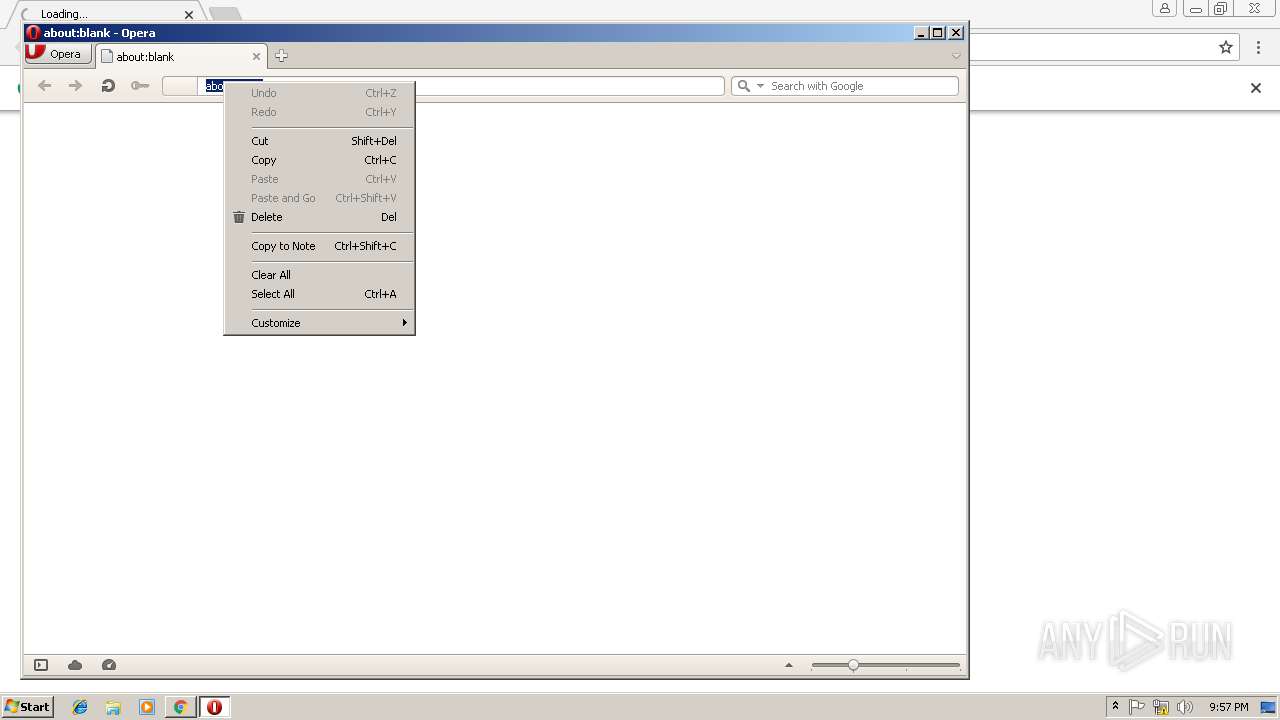Viewport: 1280px width, 720px height.
Task: Choose Select All from context menu
Action: click(x=319, y=294)
